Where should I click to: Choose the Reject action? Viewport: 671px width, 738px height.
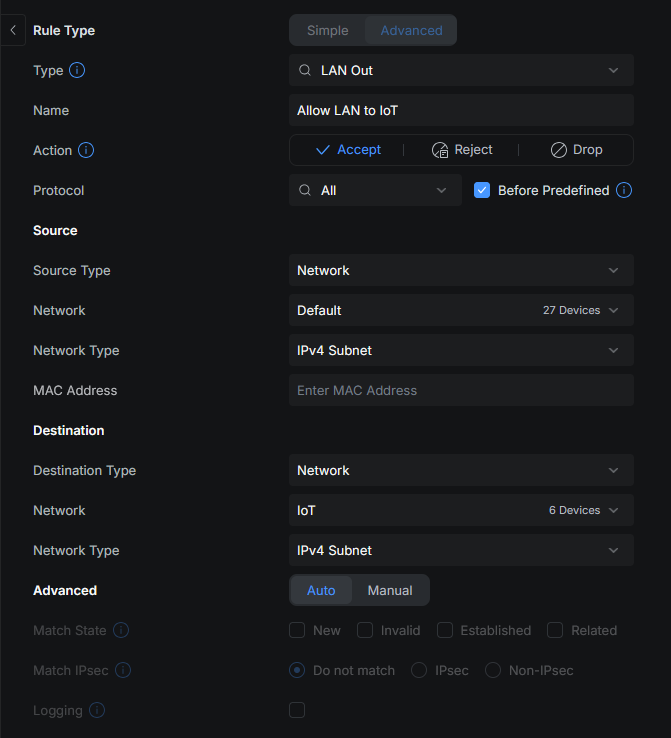(462, 150)
